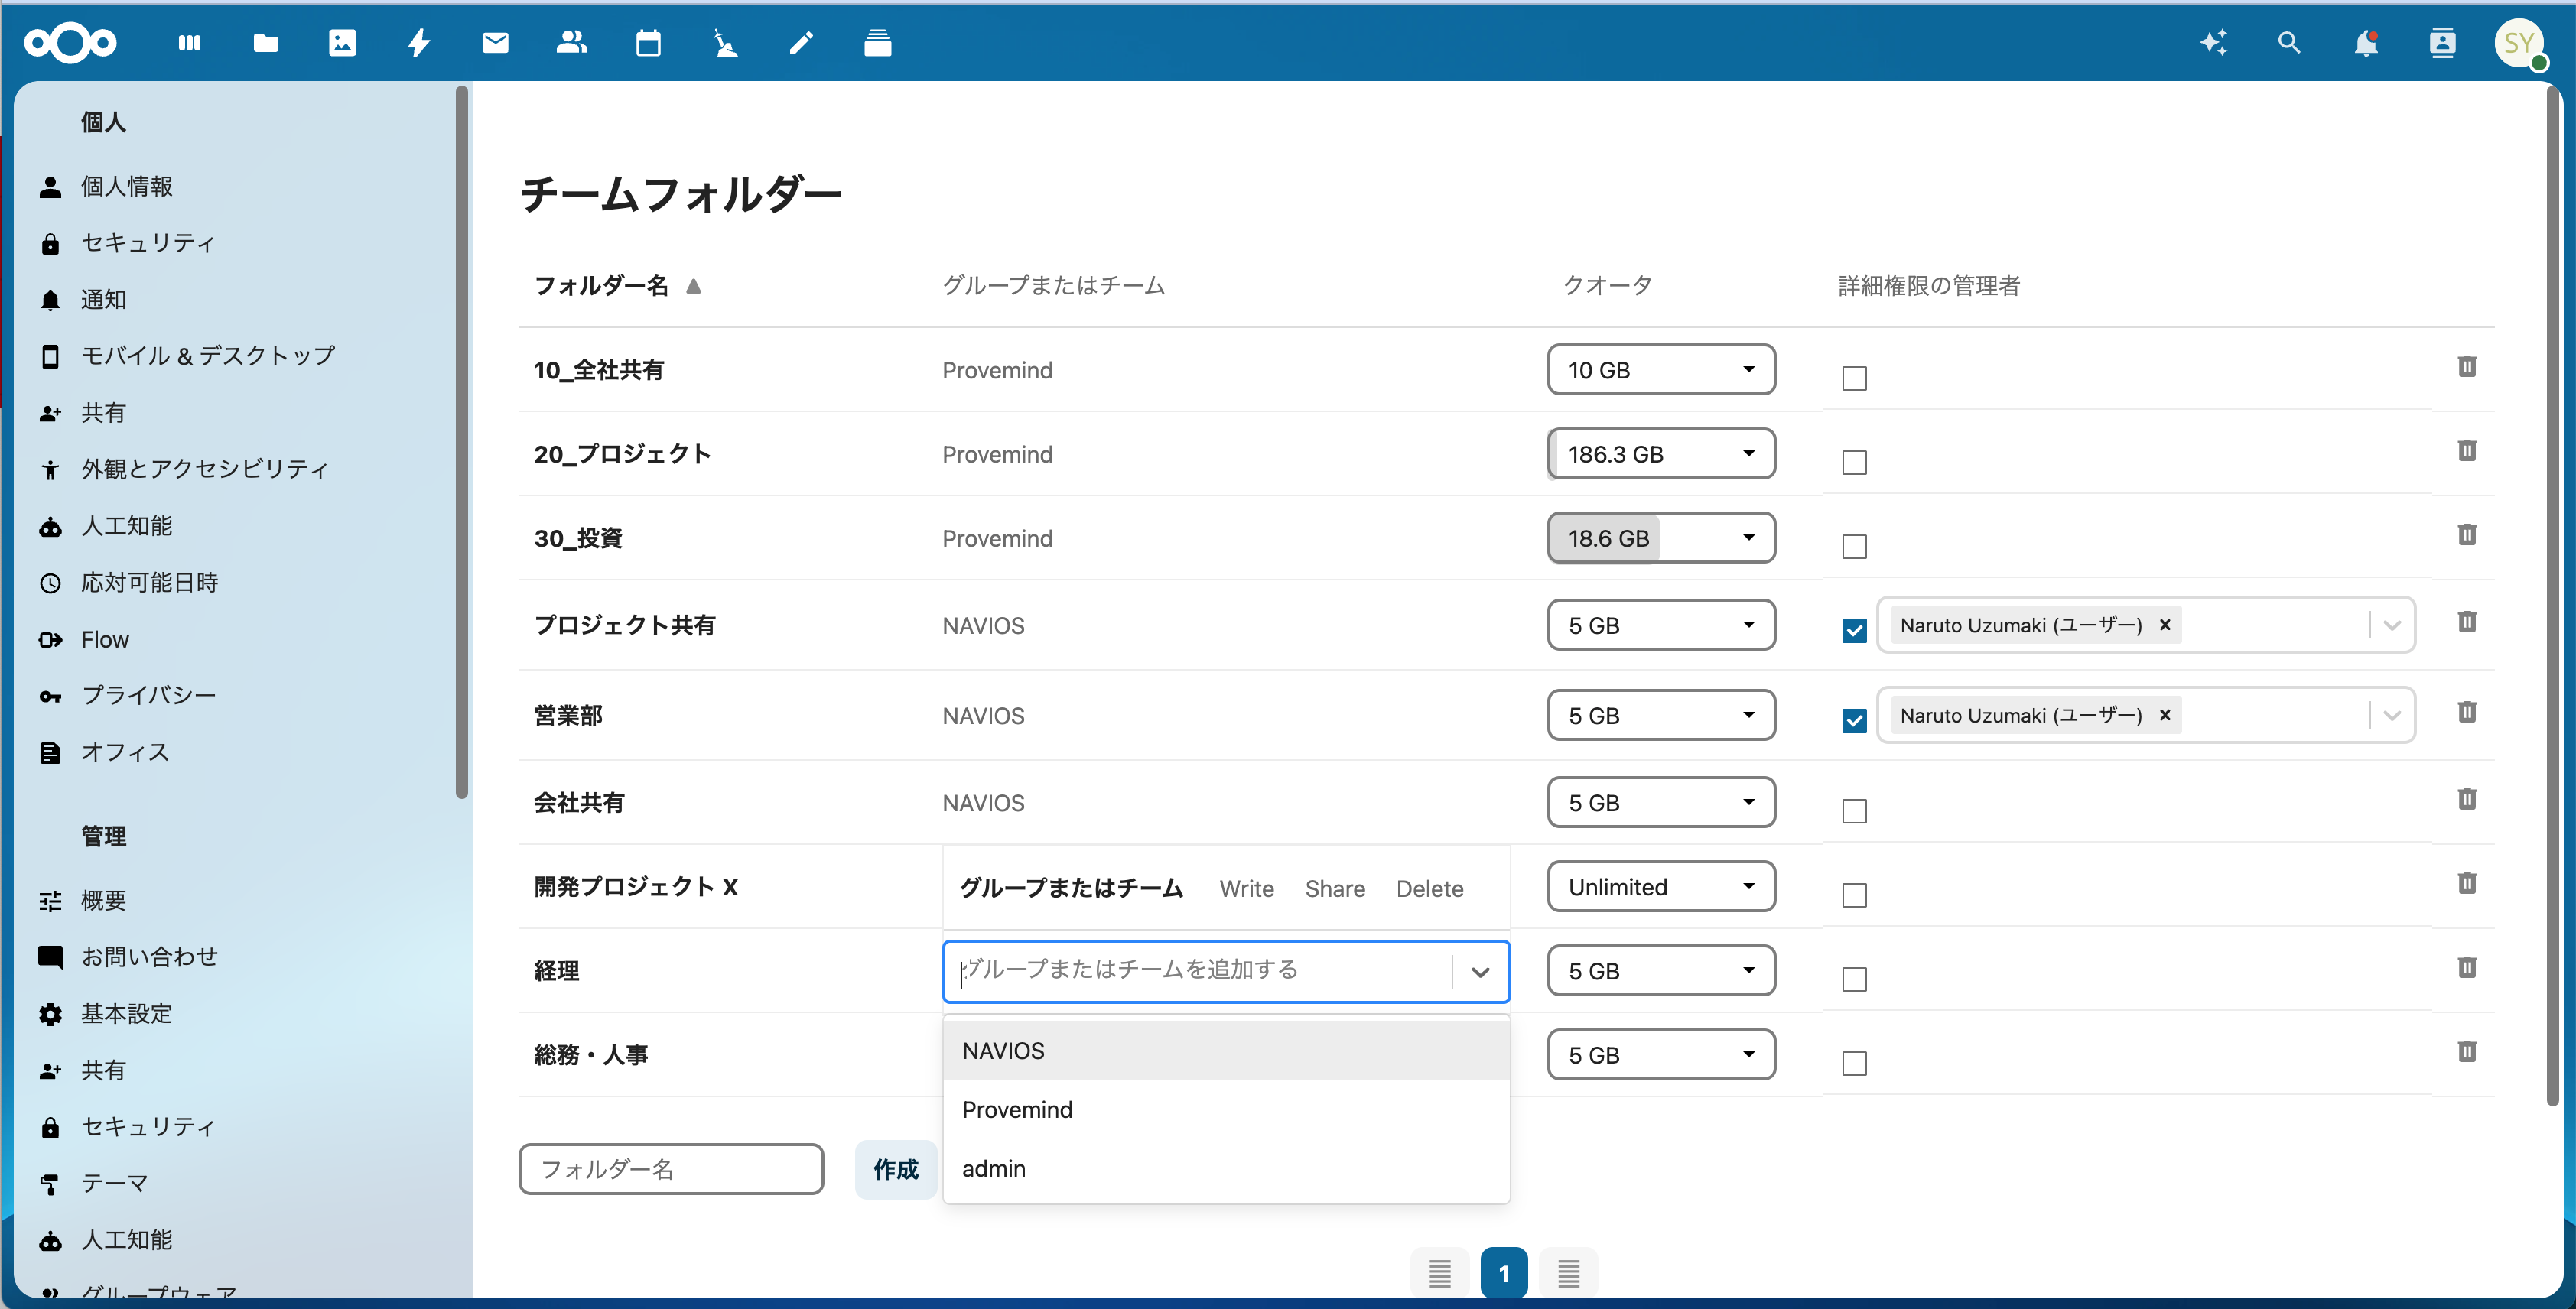Open セキュリティ under personal settings
Image resolution: width=2576 pixels, height=1309 pixels.
point(148,243)
